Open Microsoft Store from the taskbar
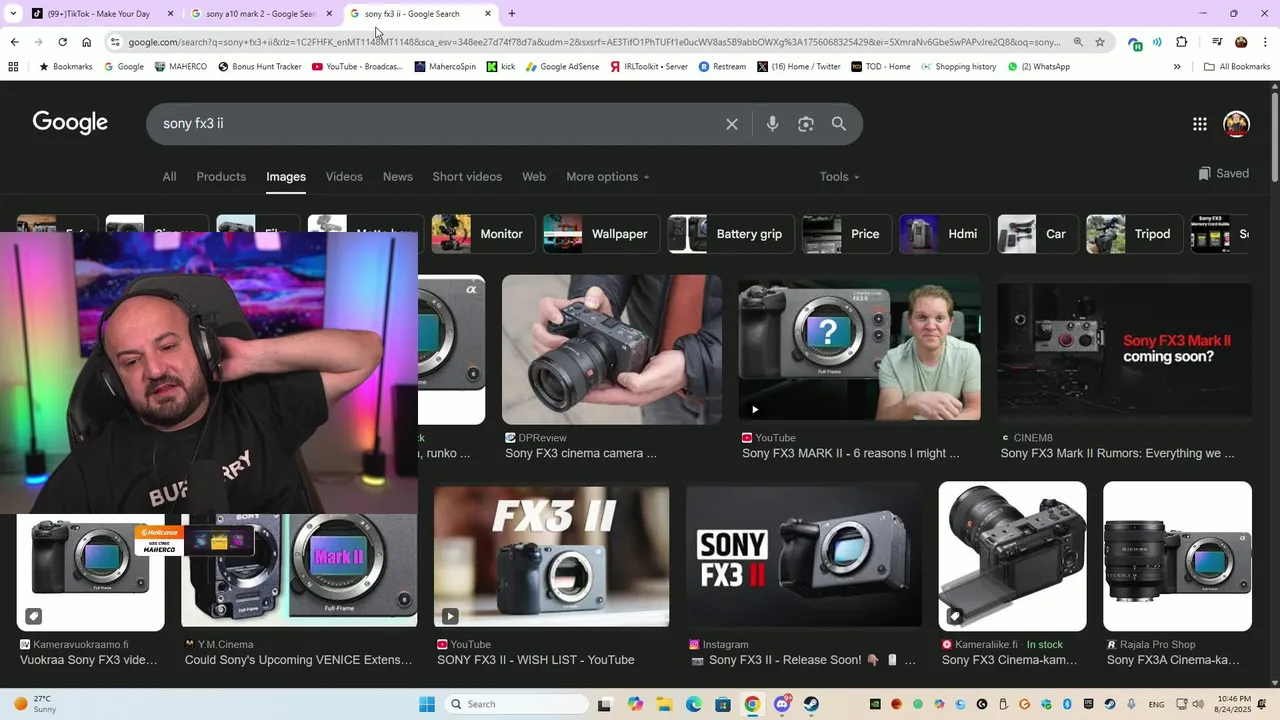The height and width of the screenshot is (720, 1280). coord(723,704)
